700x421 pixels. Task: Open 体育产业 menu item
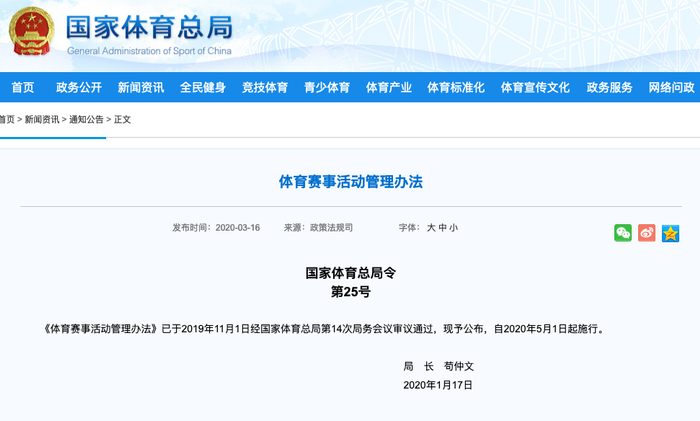pos(389,87)
